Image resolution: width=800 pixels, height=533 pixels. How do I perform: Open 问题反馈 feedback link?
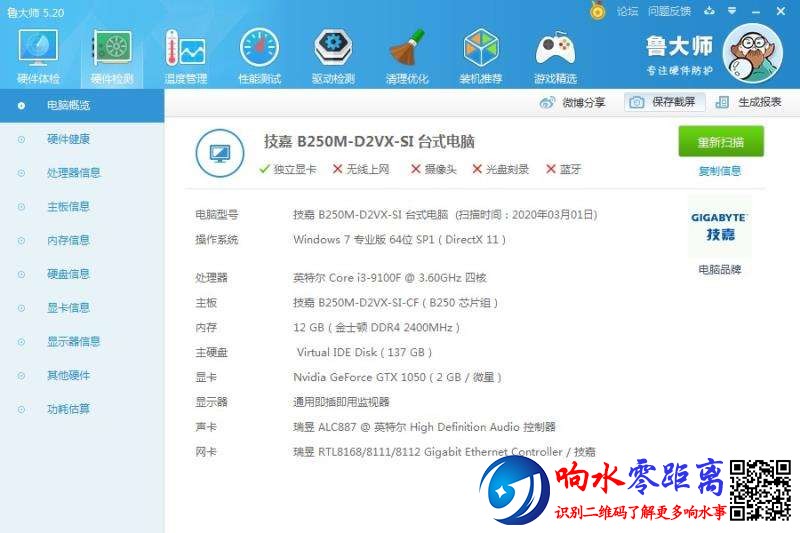[x=669, y=11]
